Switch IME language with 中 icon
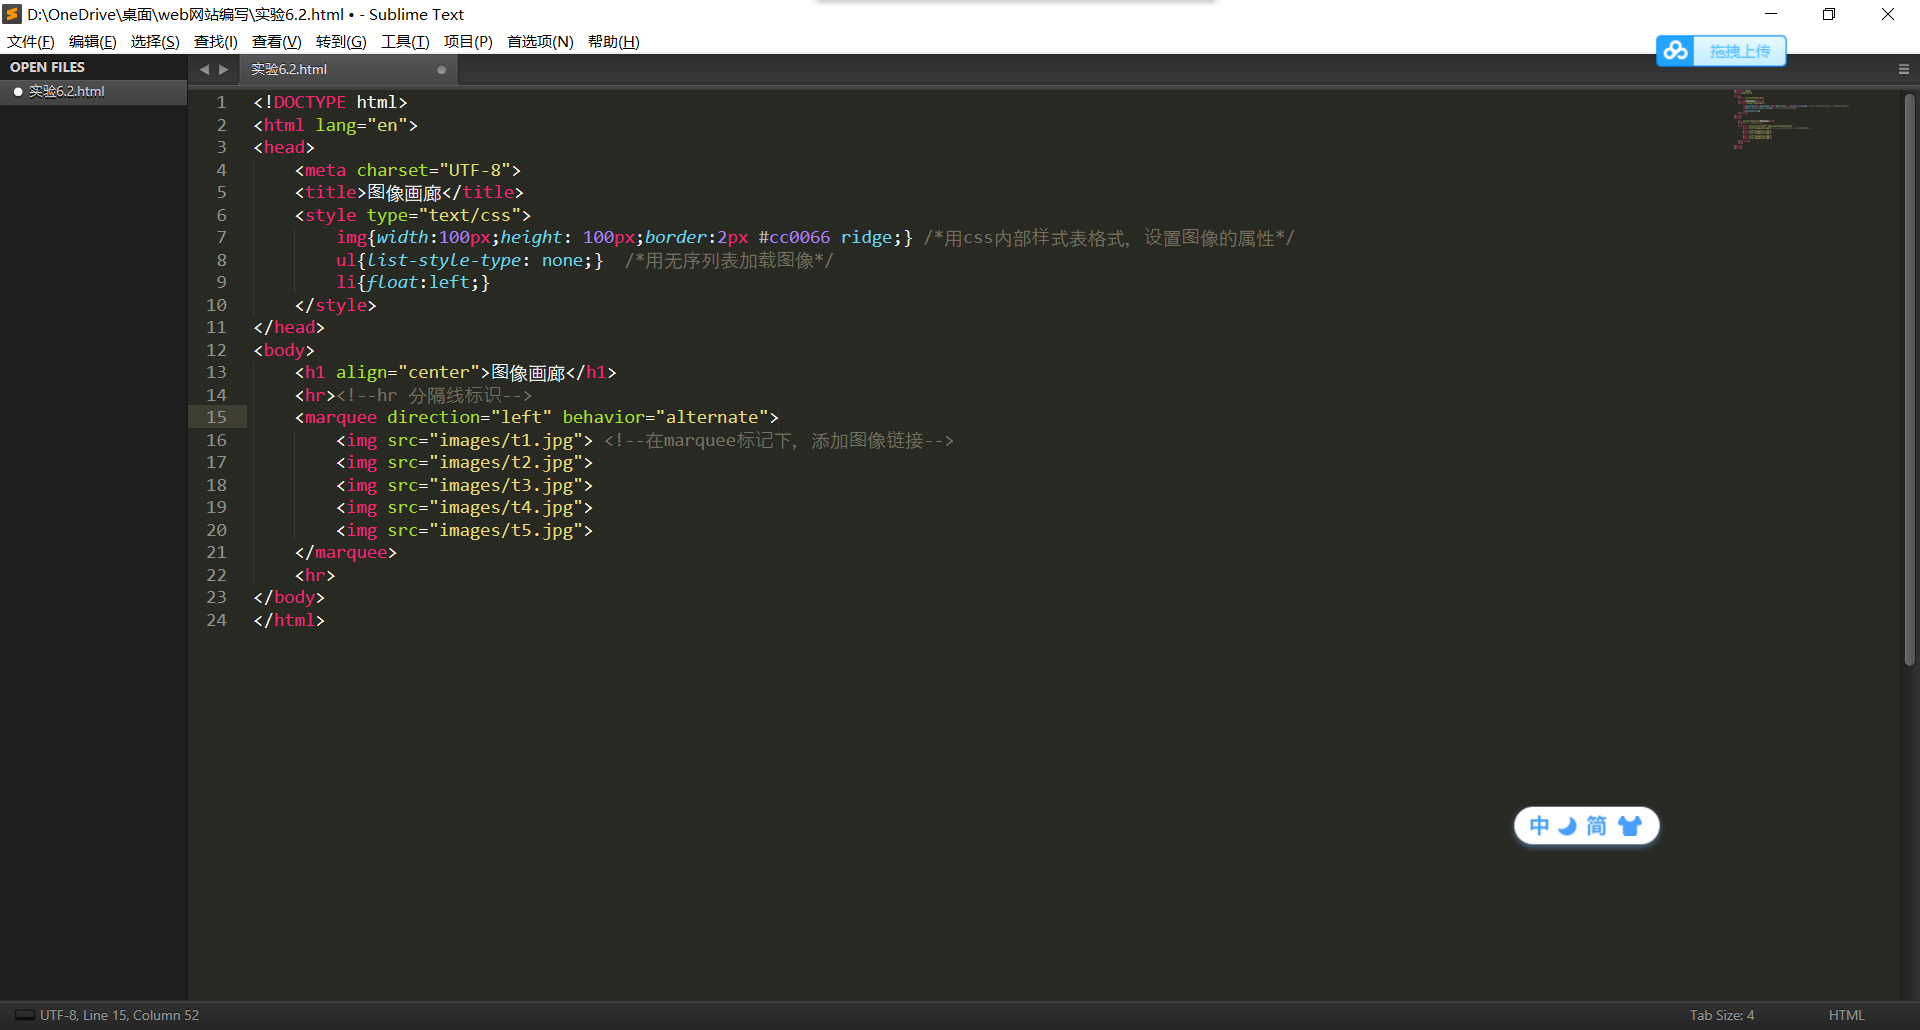The image size is (1920, 1030). coord(1539,826)
